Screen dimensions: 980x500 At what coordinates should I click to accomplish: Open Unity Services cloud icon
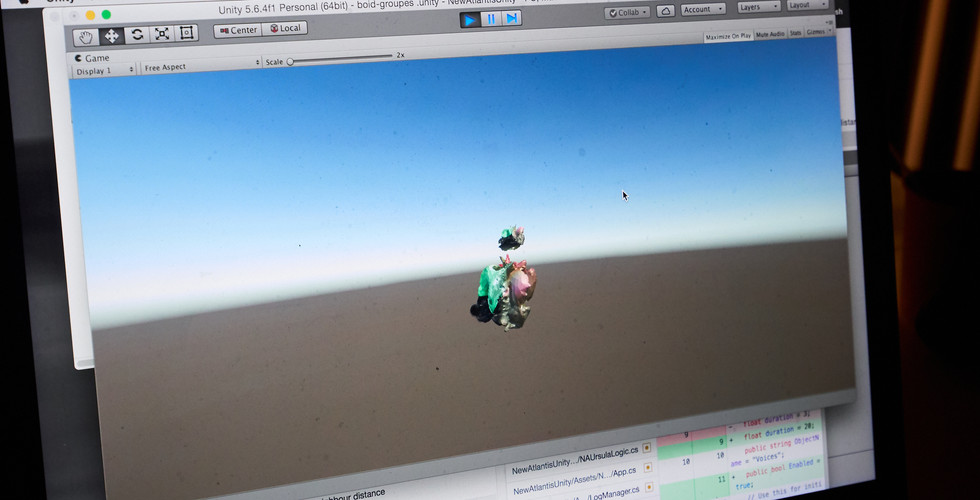[x=666, y=11]
